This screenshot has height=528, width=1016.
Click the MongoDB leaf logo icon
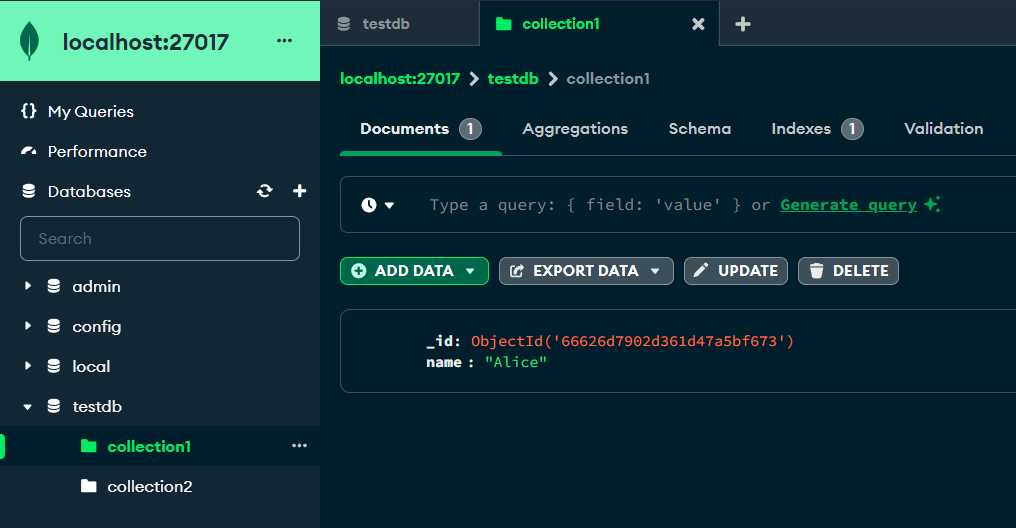tap(29, 41)
